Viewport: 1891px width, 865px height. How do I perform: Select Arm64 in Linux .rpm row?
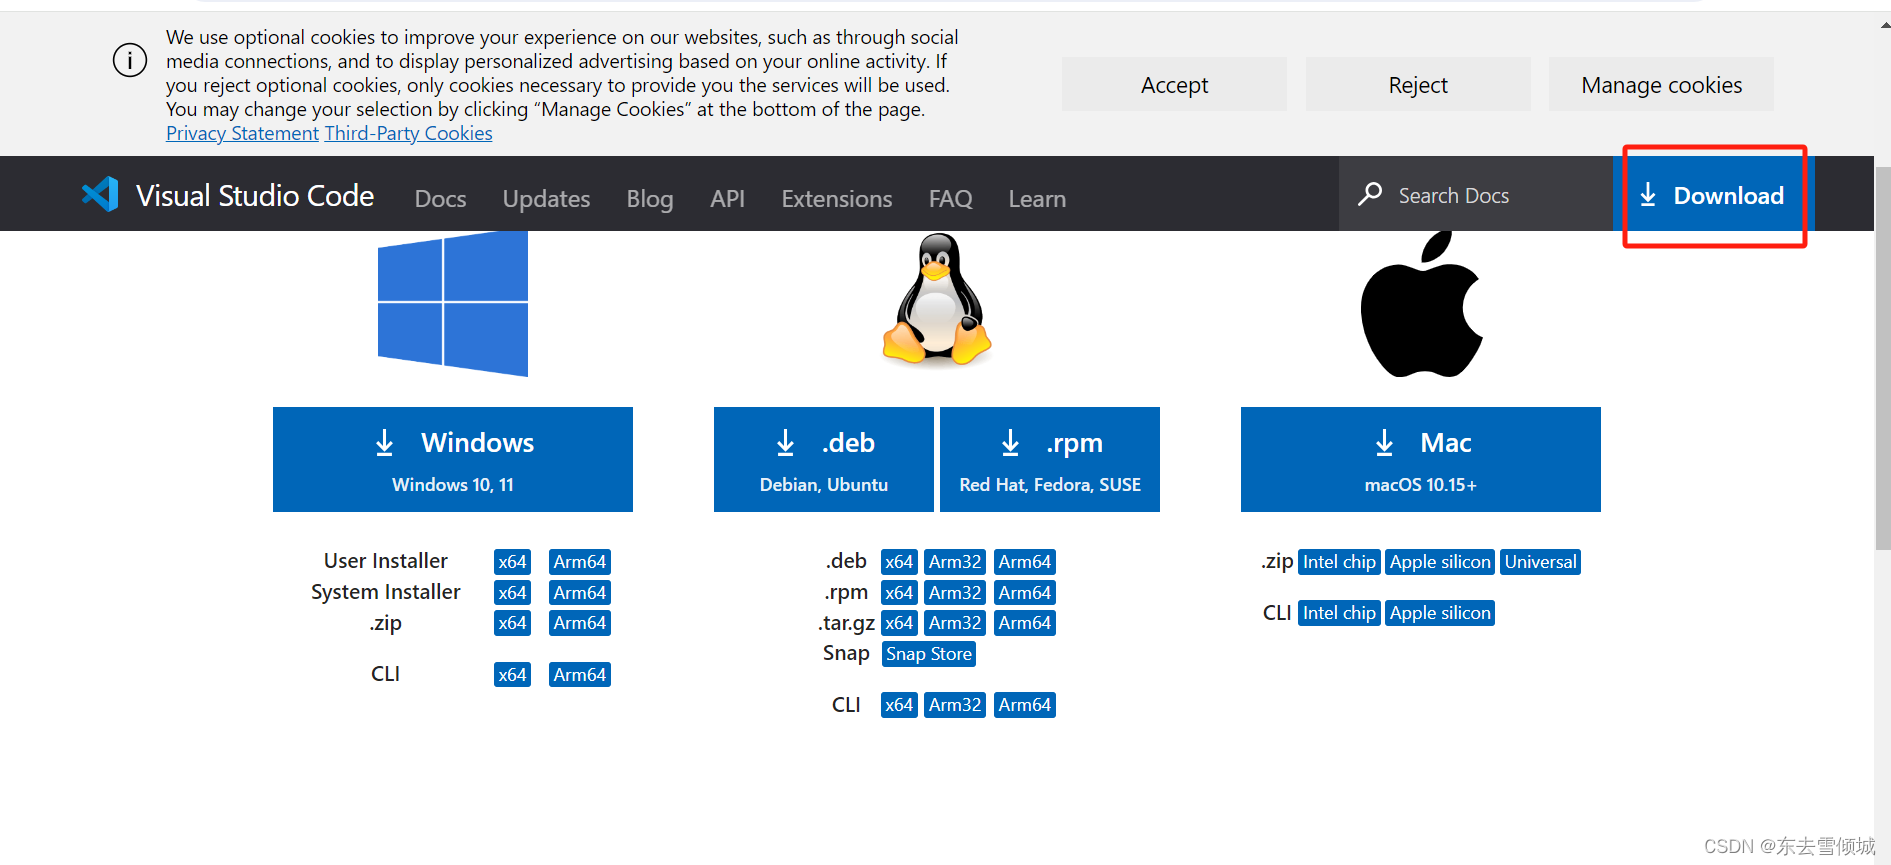coord(1025,593)
